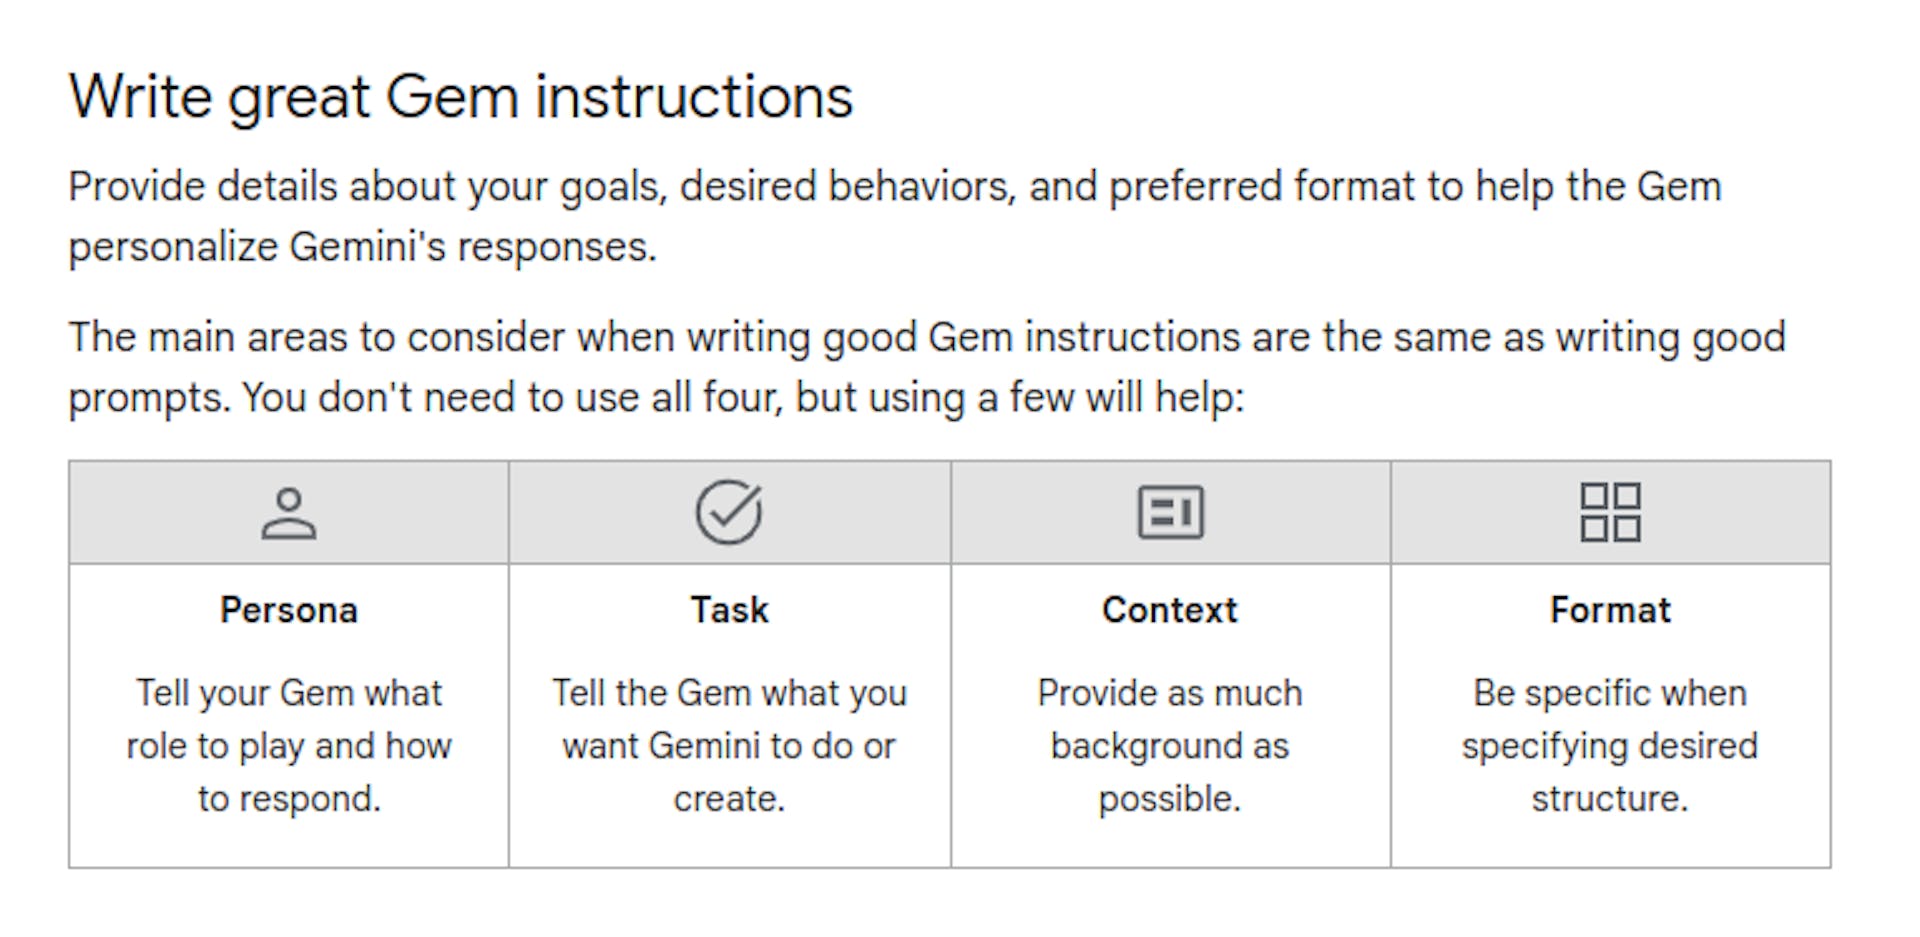
Task: Select the Format column heading
Action: click(x=1610, y=610)
